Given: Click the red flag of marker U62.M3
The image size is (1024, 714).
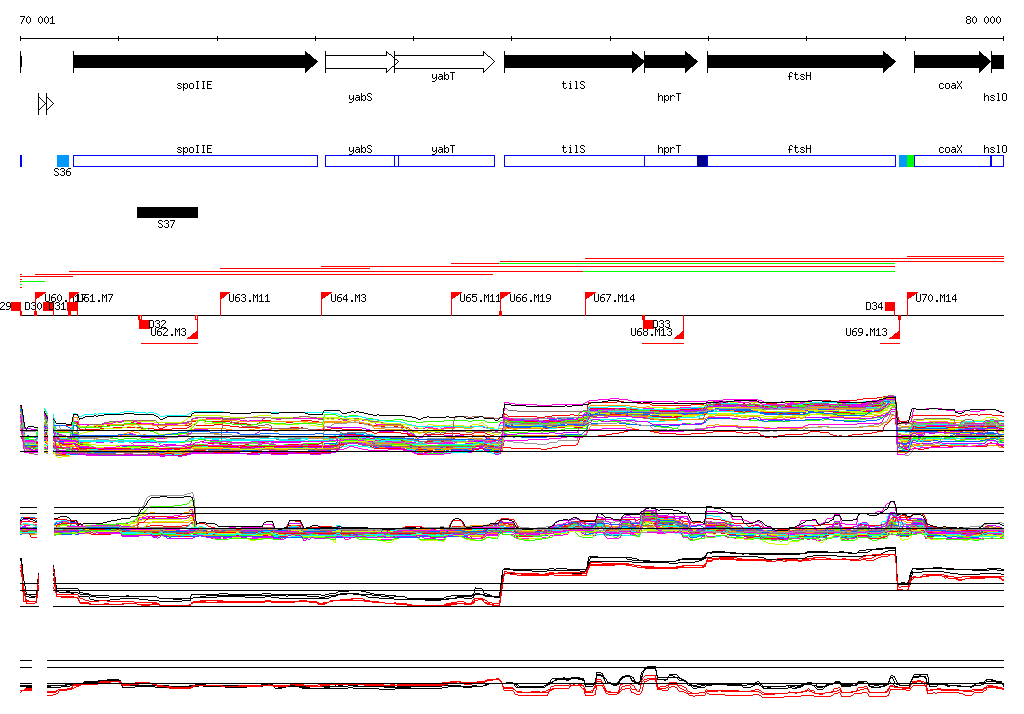Looking at the screenshot, I should point(193,334).
